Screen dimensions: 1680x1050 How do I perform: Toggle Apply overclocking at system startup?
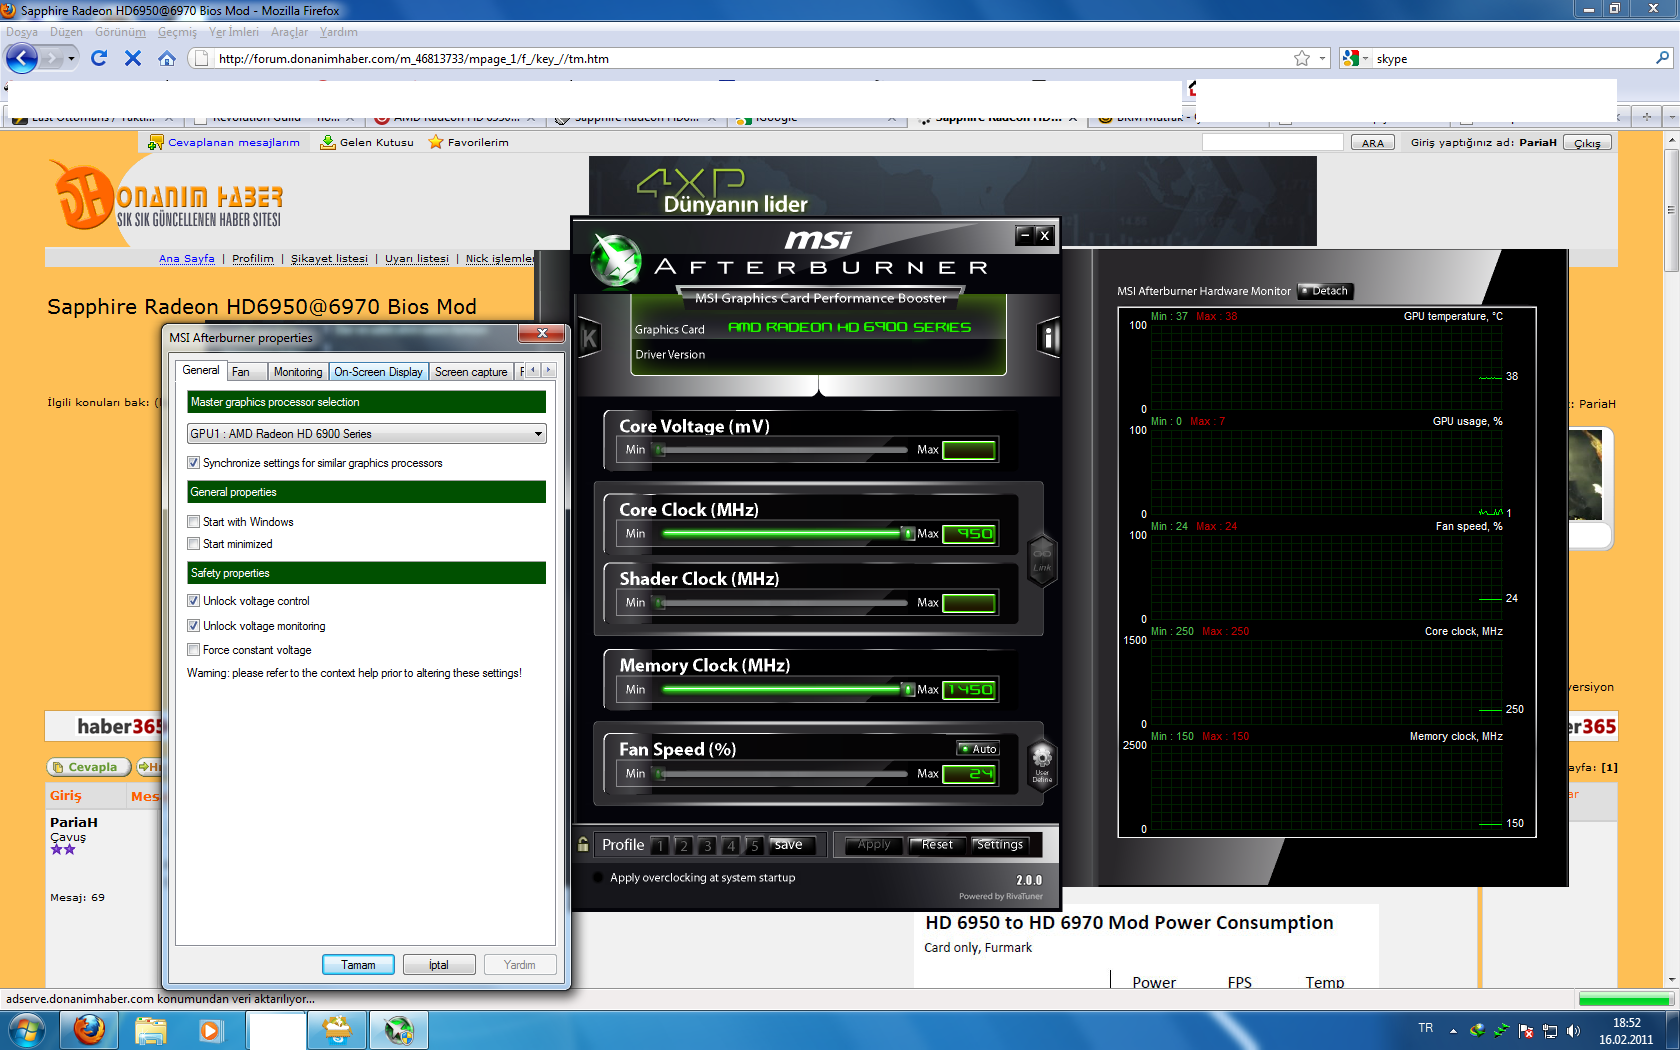pyautogui.click(x=599, y=877)
